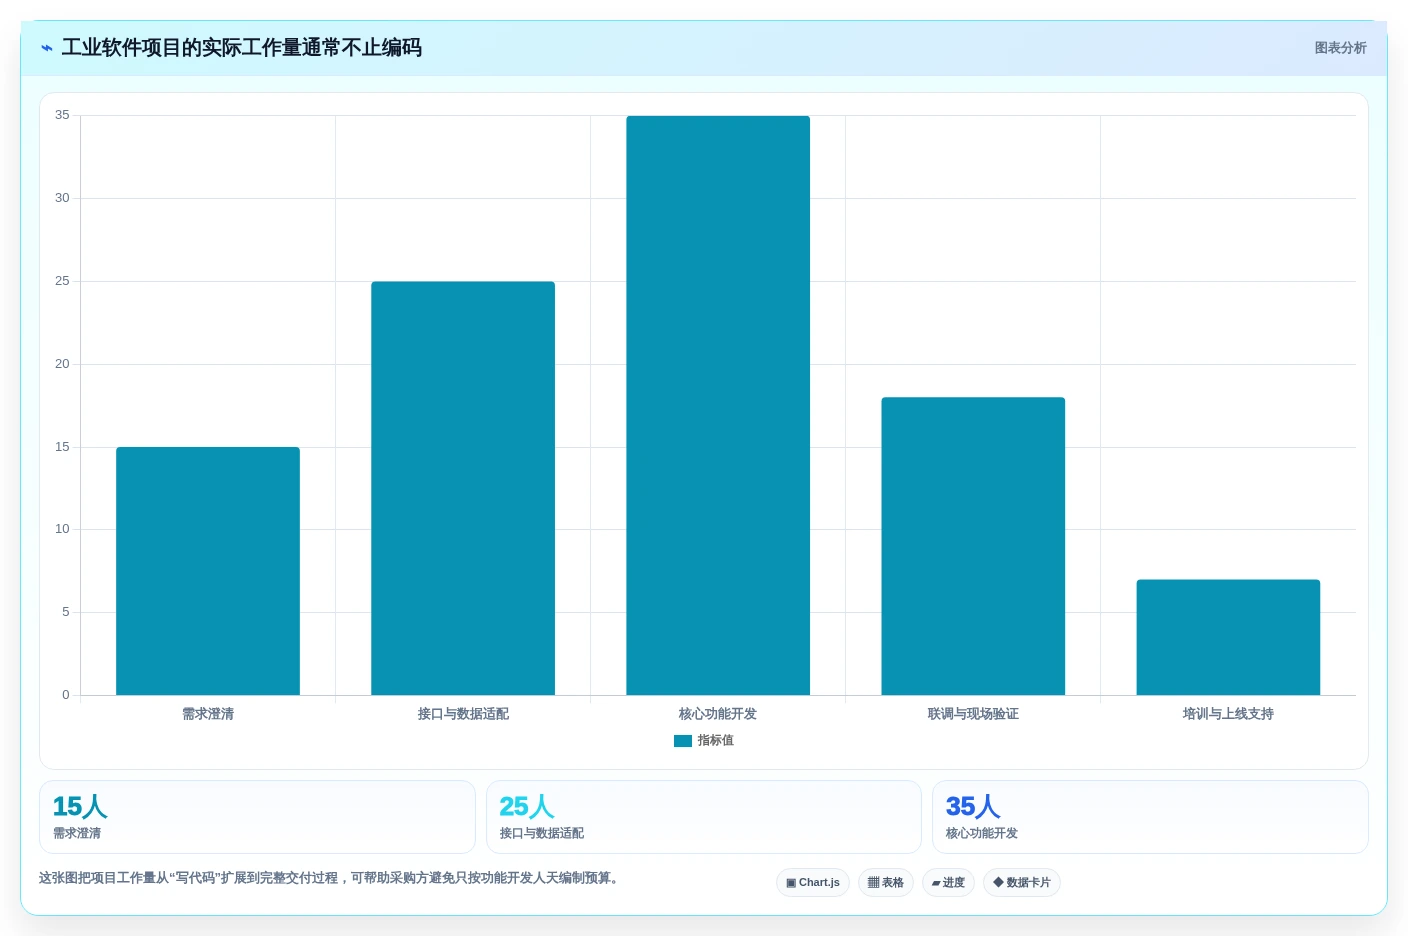Open the 35人 核心功能开发 data card
1408x936 pixels.
point(1150,817)
